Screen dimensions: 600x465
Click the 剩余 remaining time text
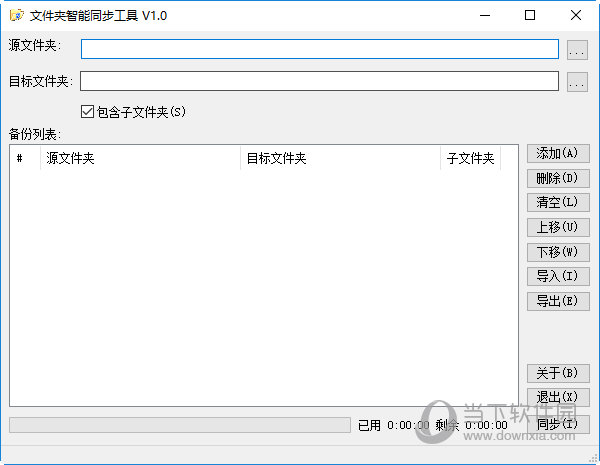point(471,425)
